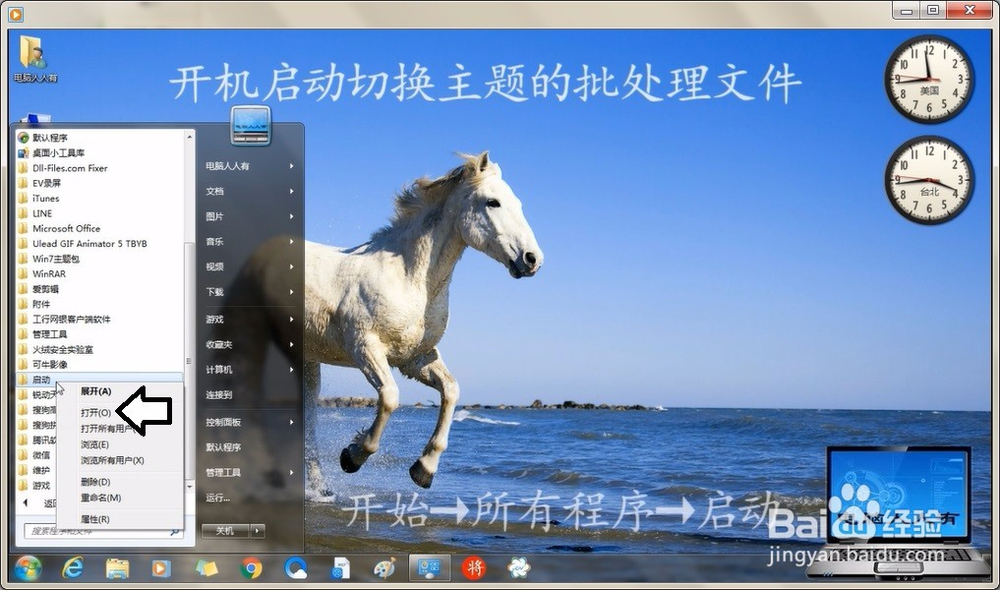Expand the 下载 submenu arrow
Image resolution: width=1000 pixels, height=590 pixels.
point(291,291)
